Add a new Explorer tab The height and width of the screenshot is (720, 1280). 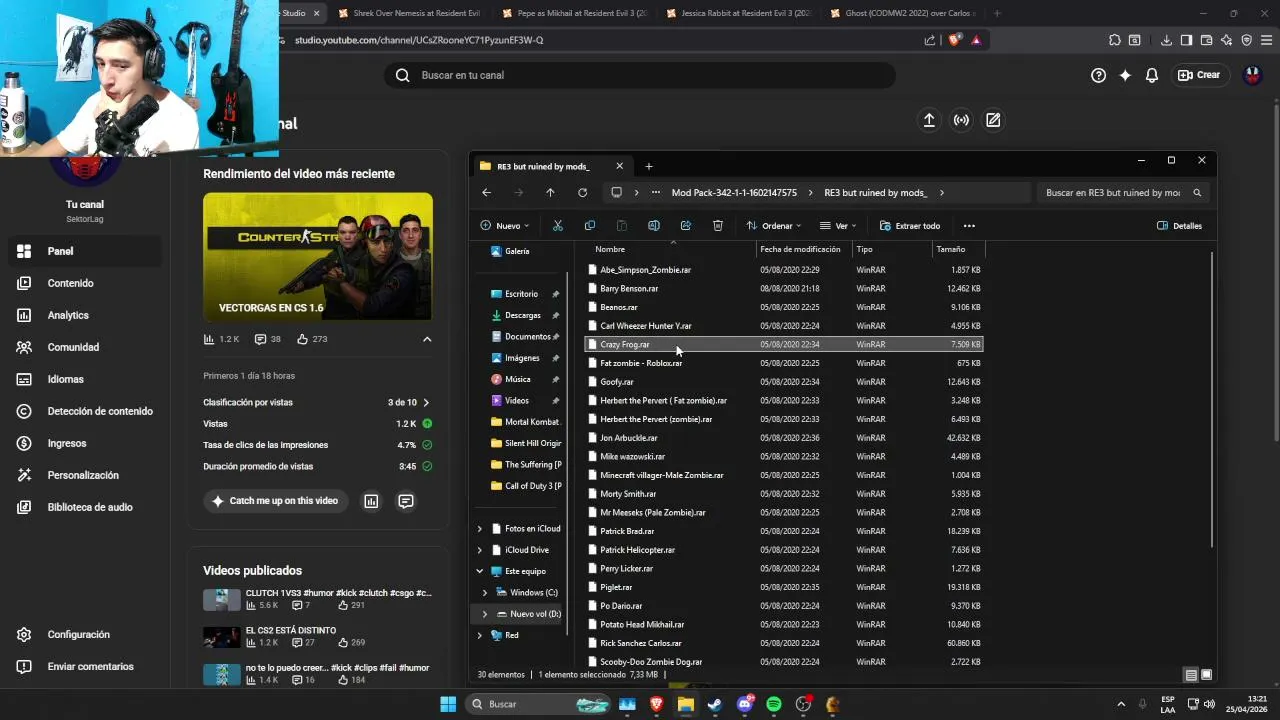click(649, 166)
